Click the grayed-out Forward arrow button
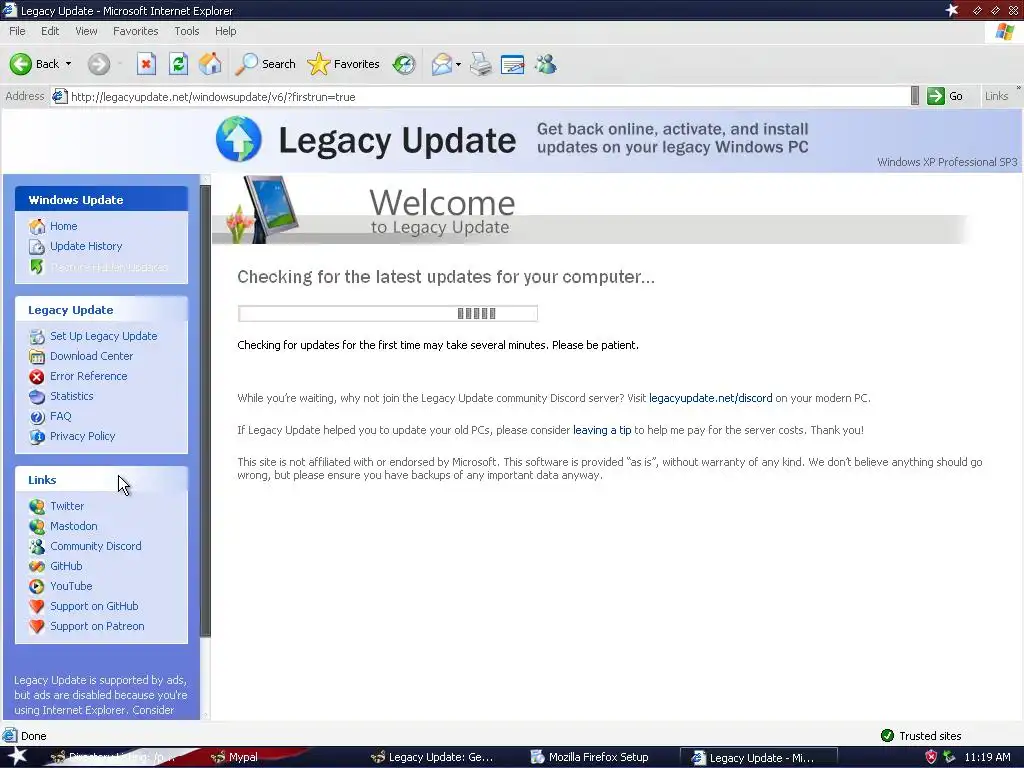1024x768 pixels. click(99, 64)
